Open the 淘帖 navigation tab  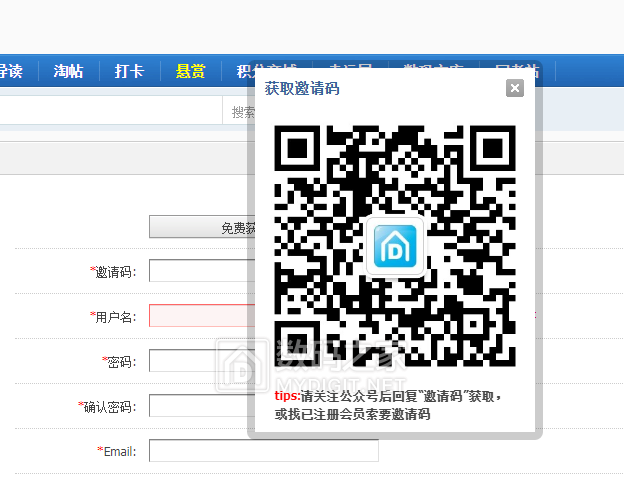point(68,71)
